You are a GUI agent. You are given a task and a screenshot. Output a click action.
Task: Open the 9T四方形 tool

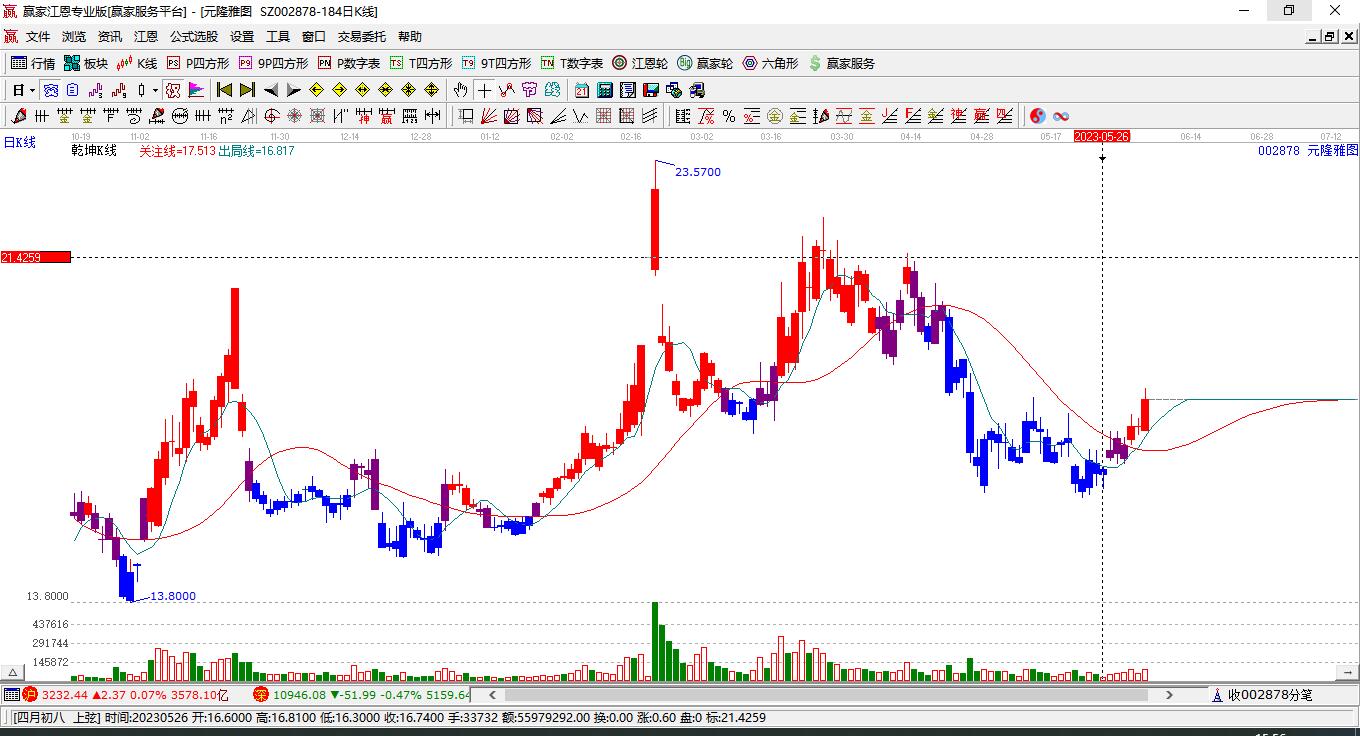point(496,63)
